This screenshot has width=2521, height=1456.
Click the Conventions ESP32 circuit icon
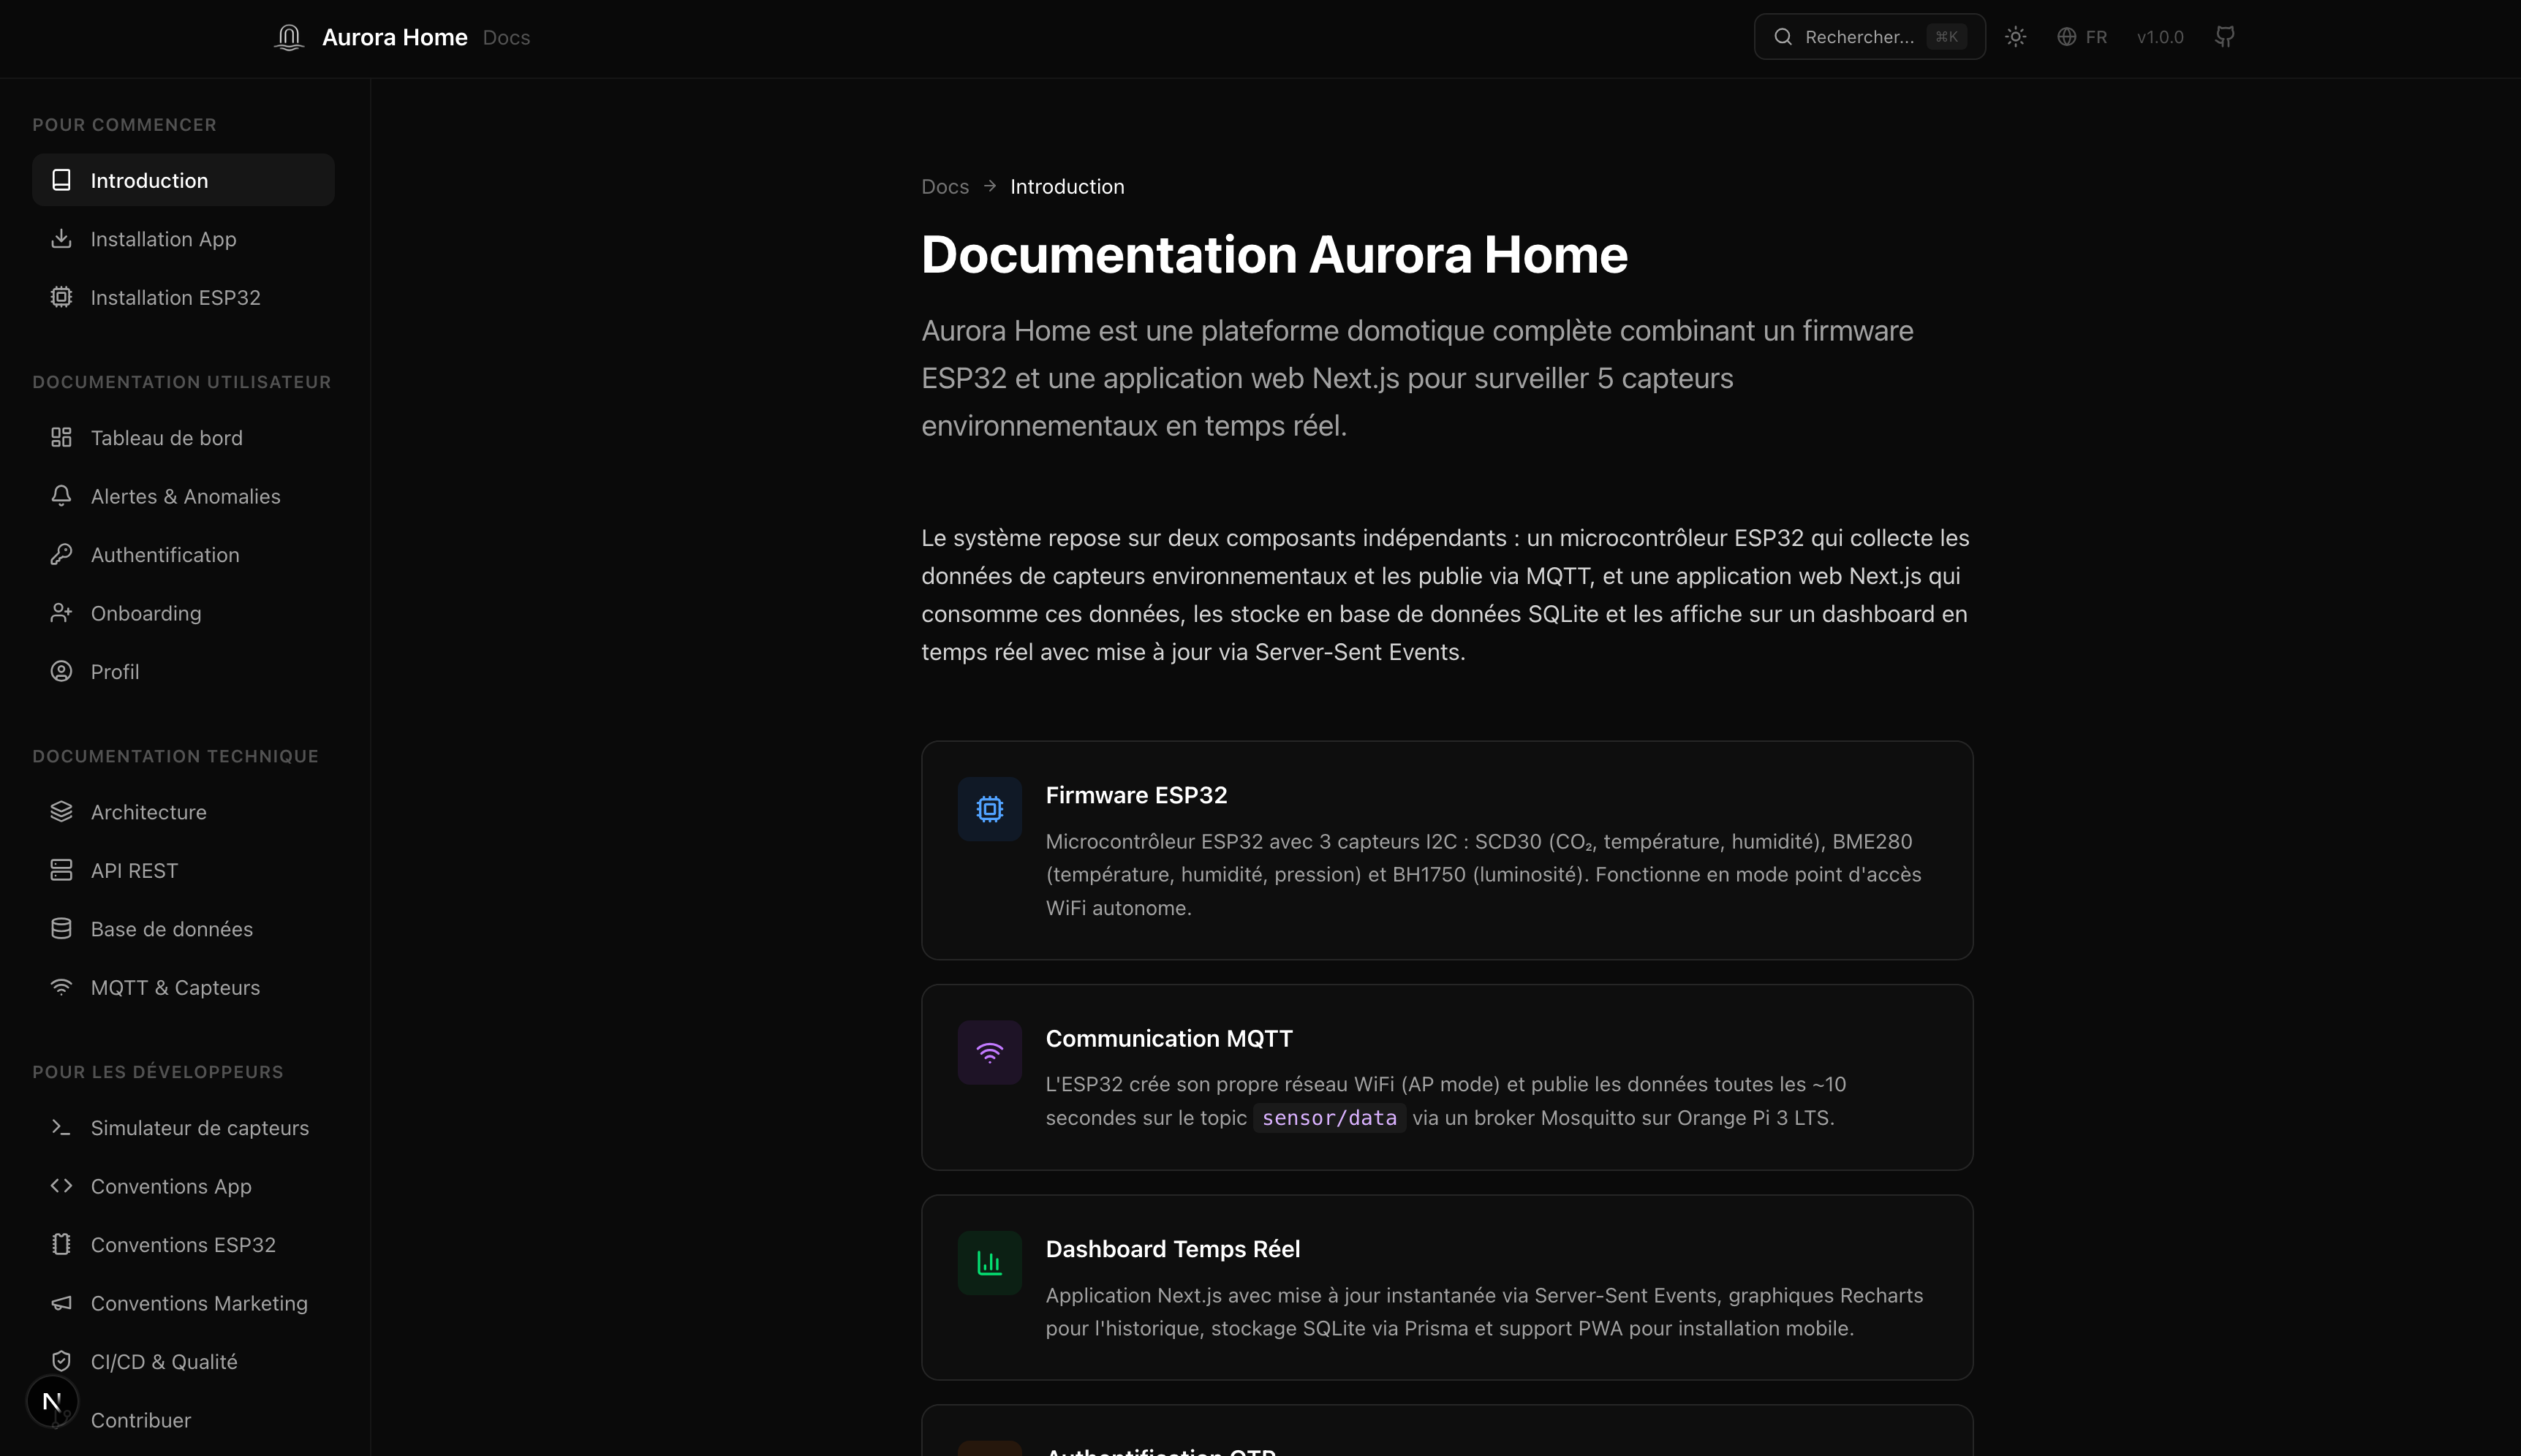coord(61,1245)
